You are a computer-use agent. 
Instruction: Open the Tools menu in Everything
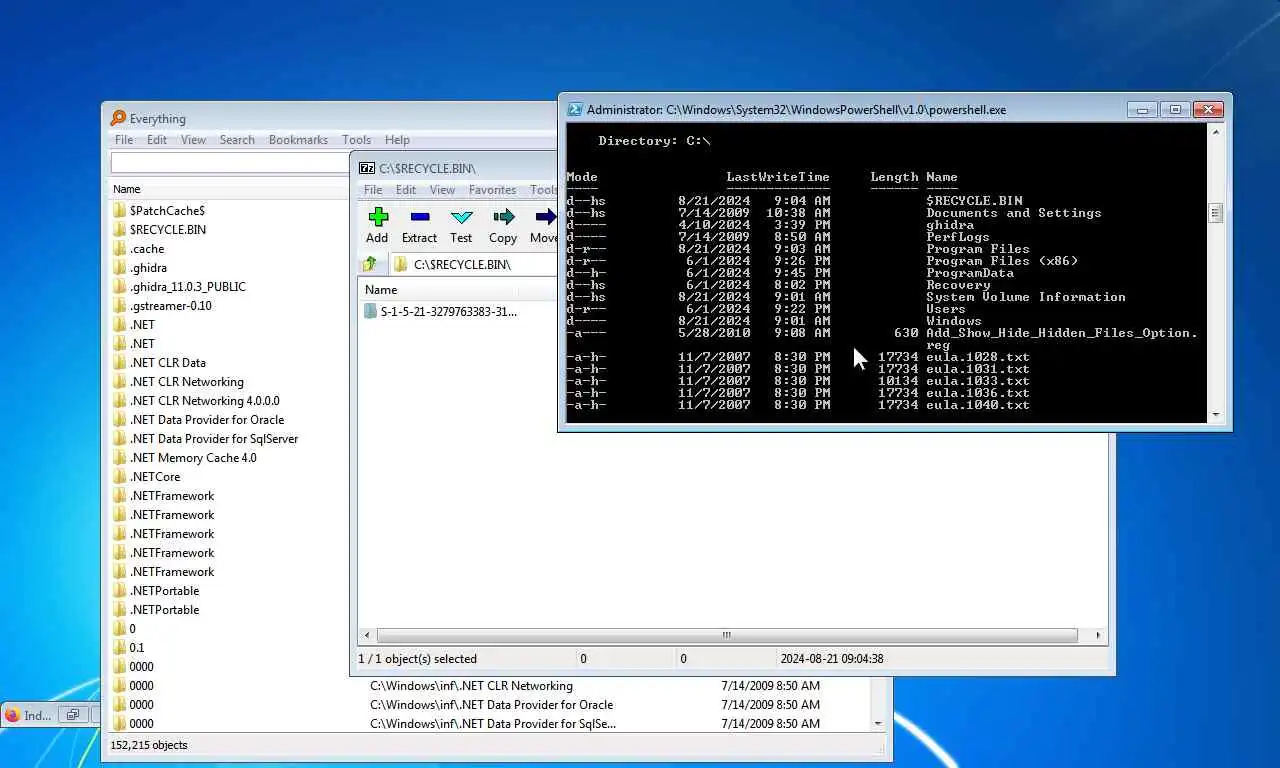pos(356,140)
